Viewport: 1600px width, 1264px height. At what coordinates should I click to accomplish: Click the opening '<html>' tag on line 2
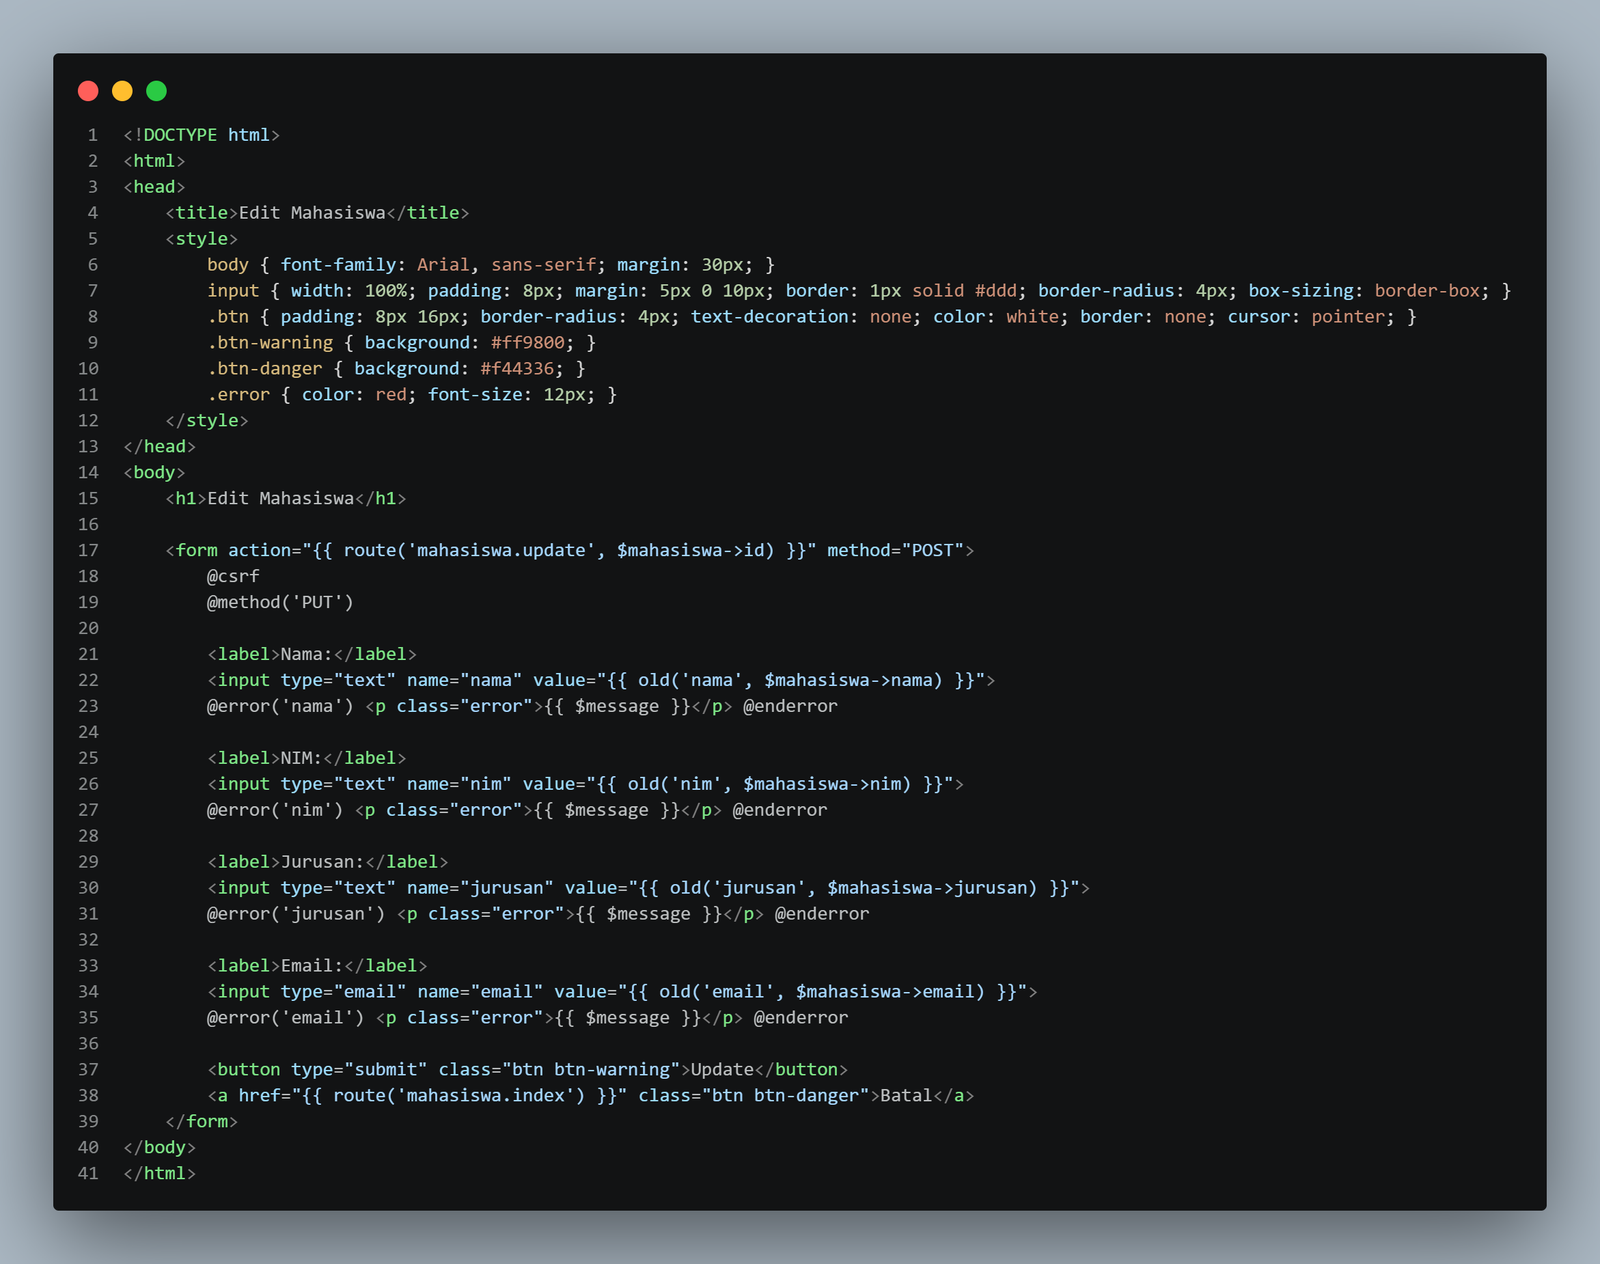pyautogui.click(x=154, y=161)
